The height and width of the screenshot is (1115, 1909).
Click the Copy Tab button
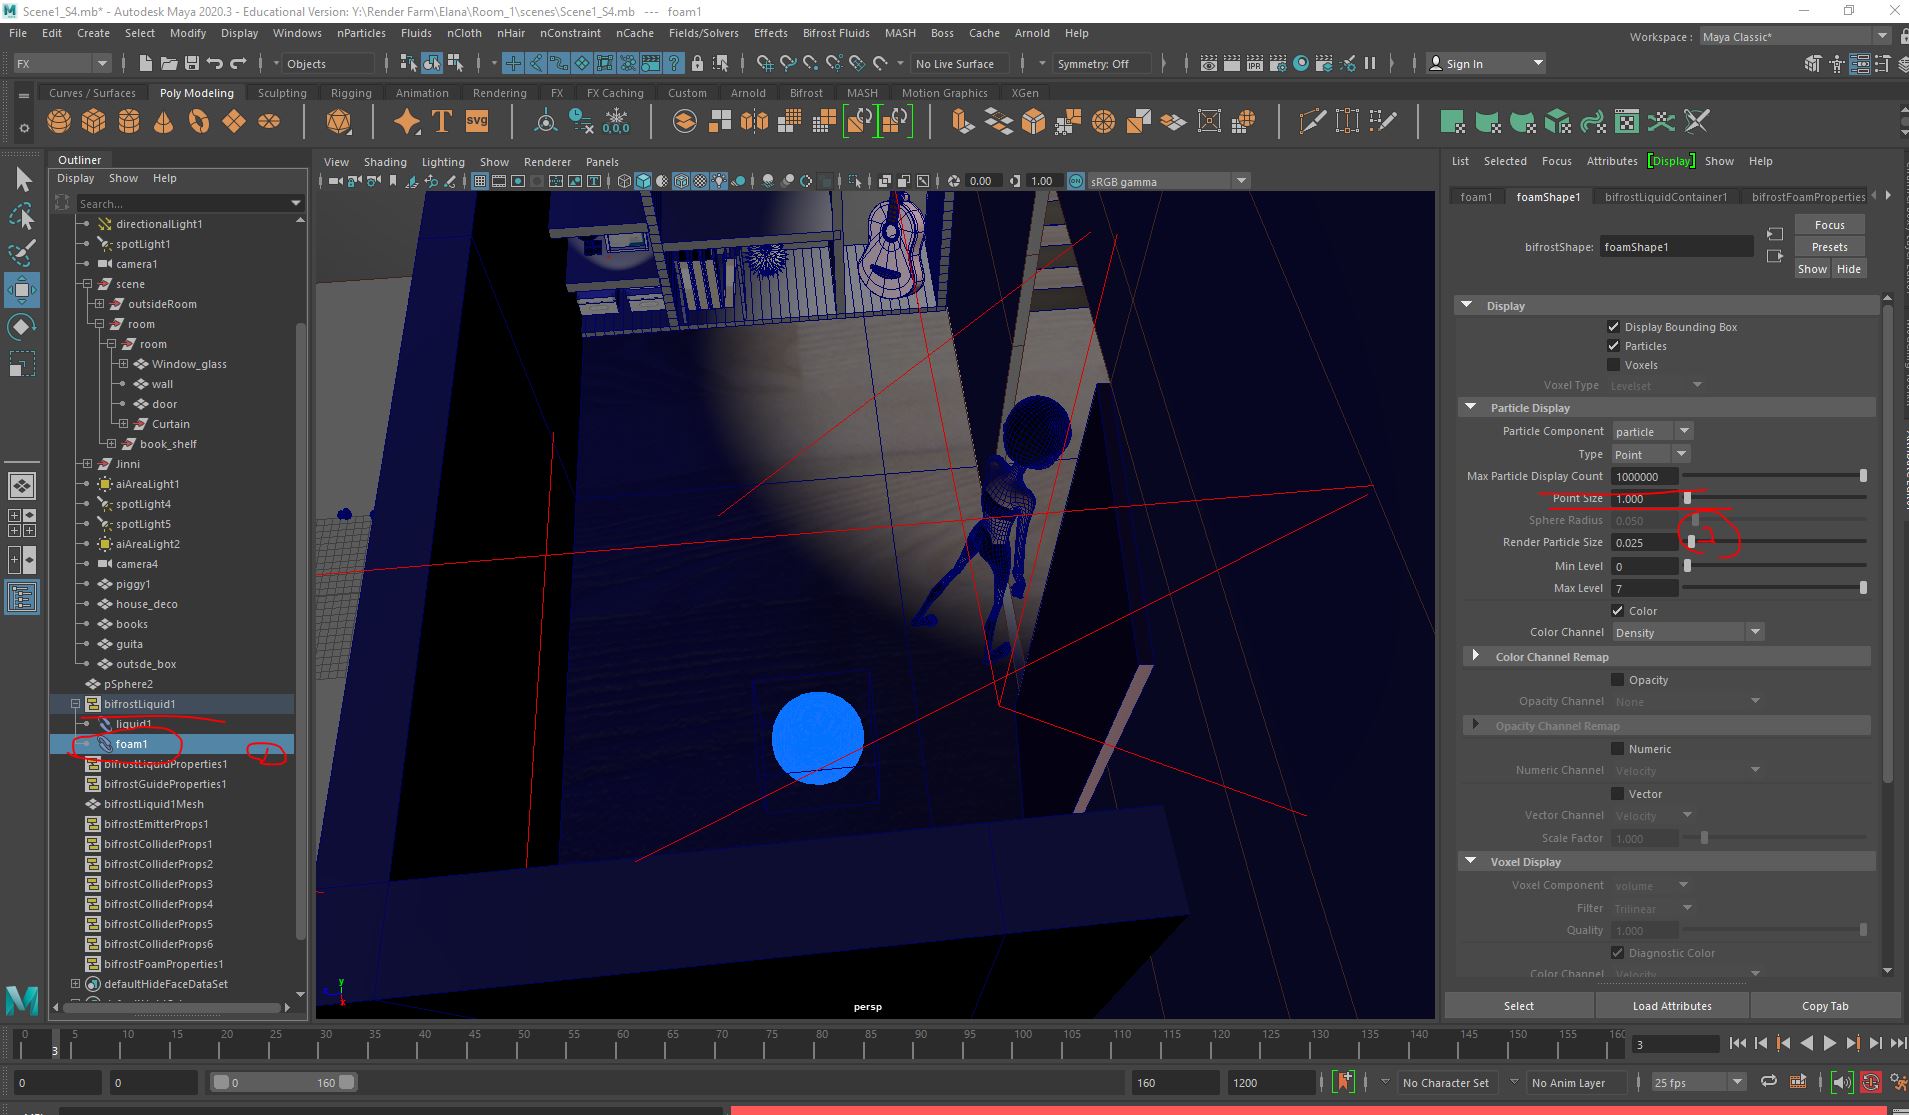coord(1825,1006)
